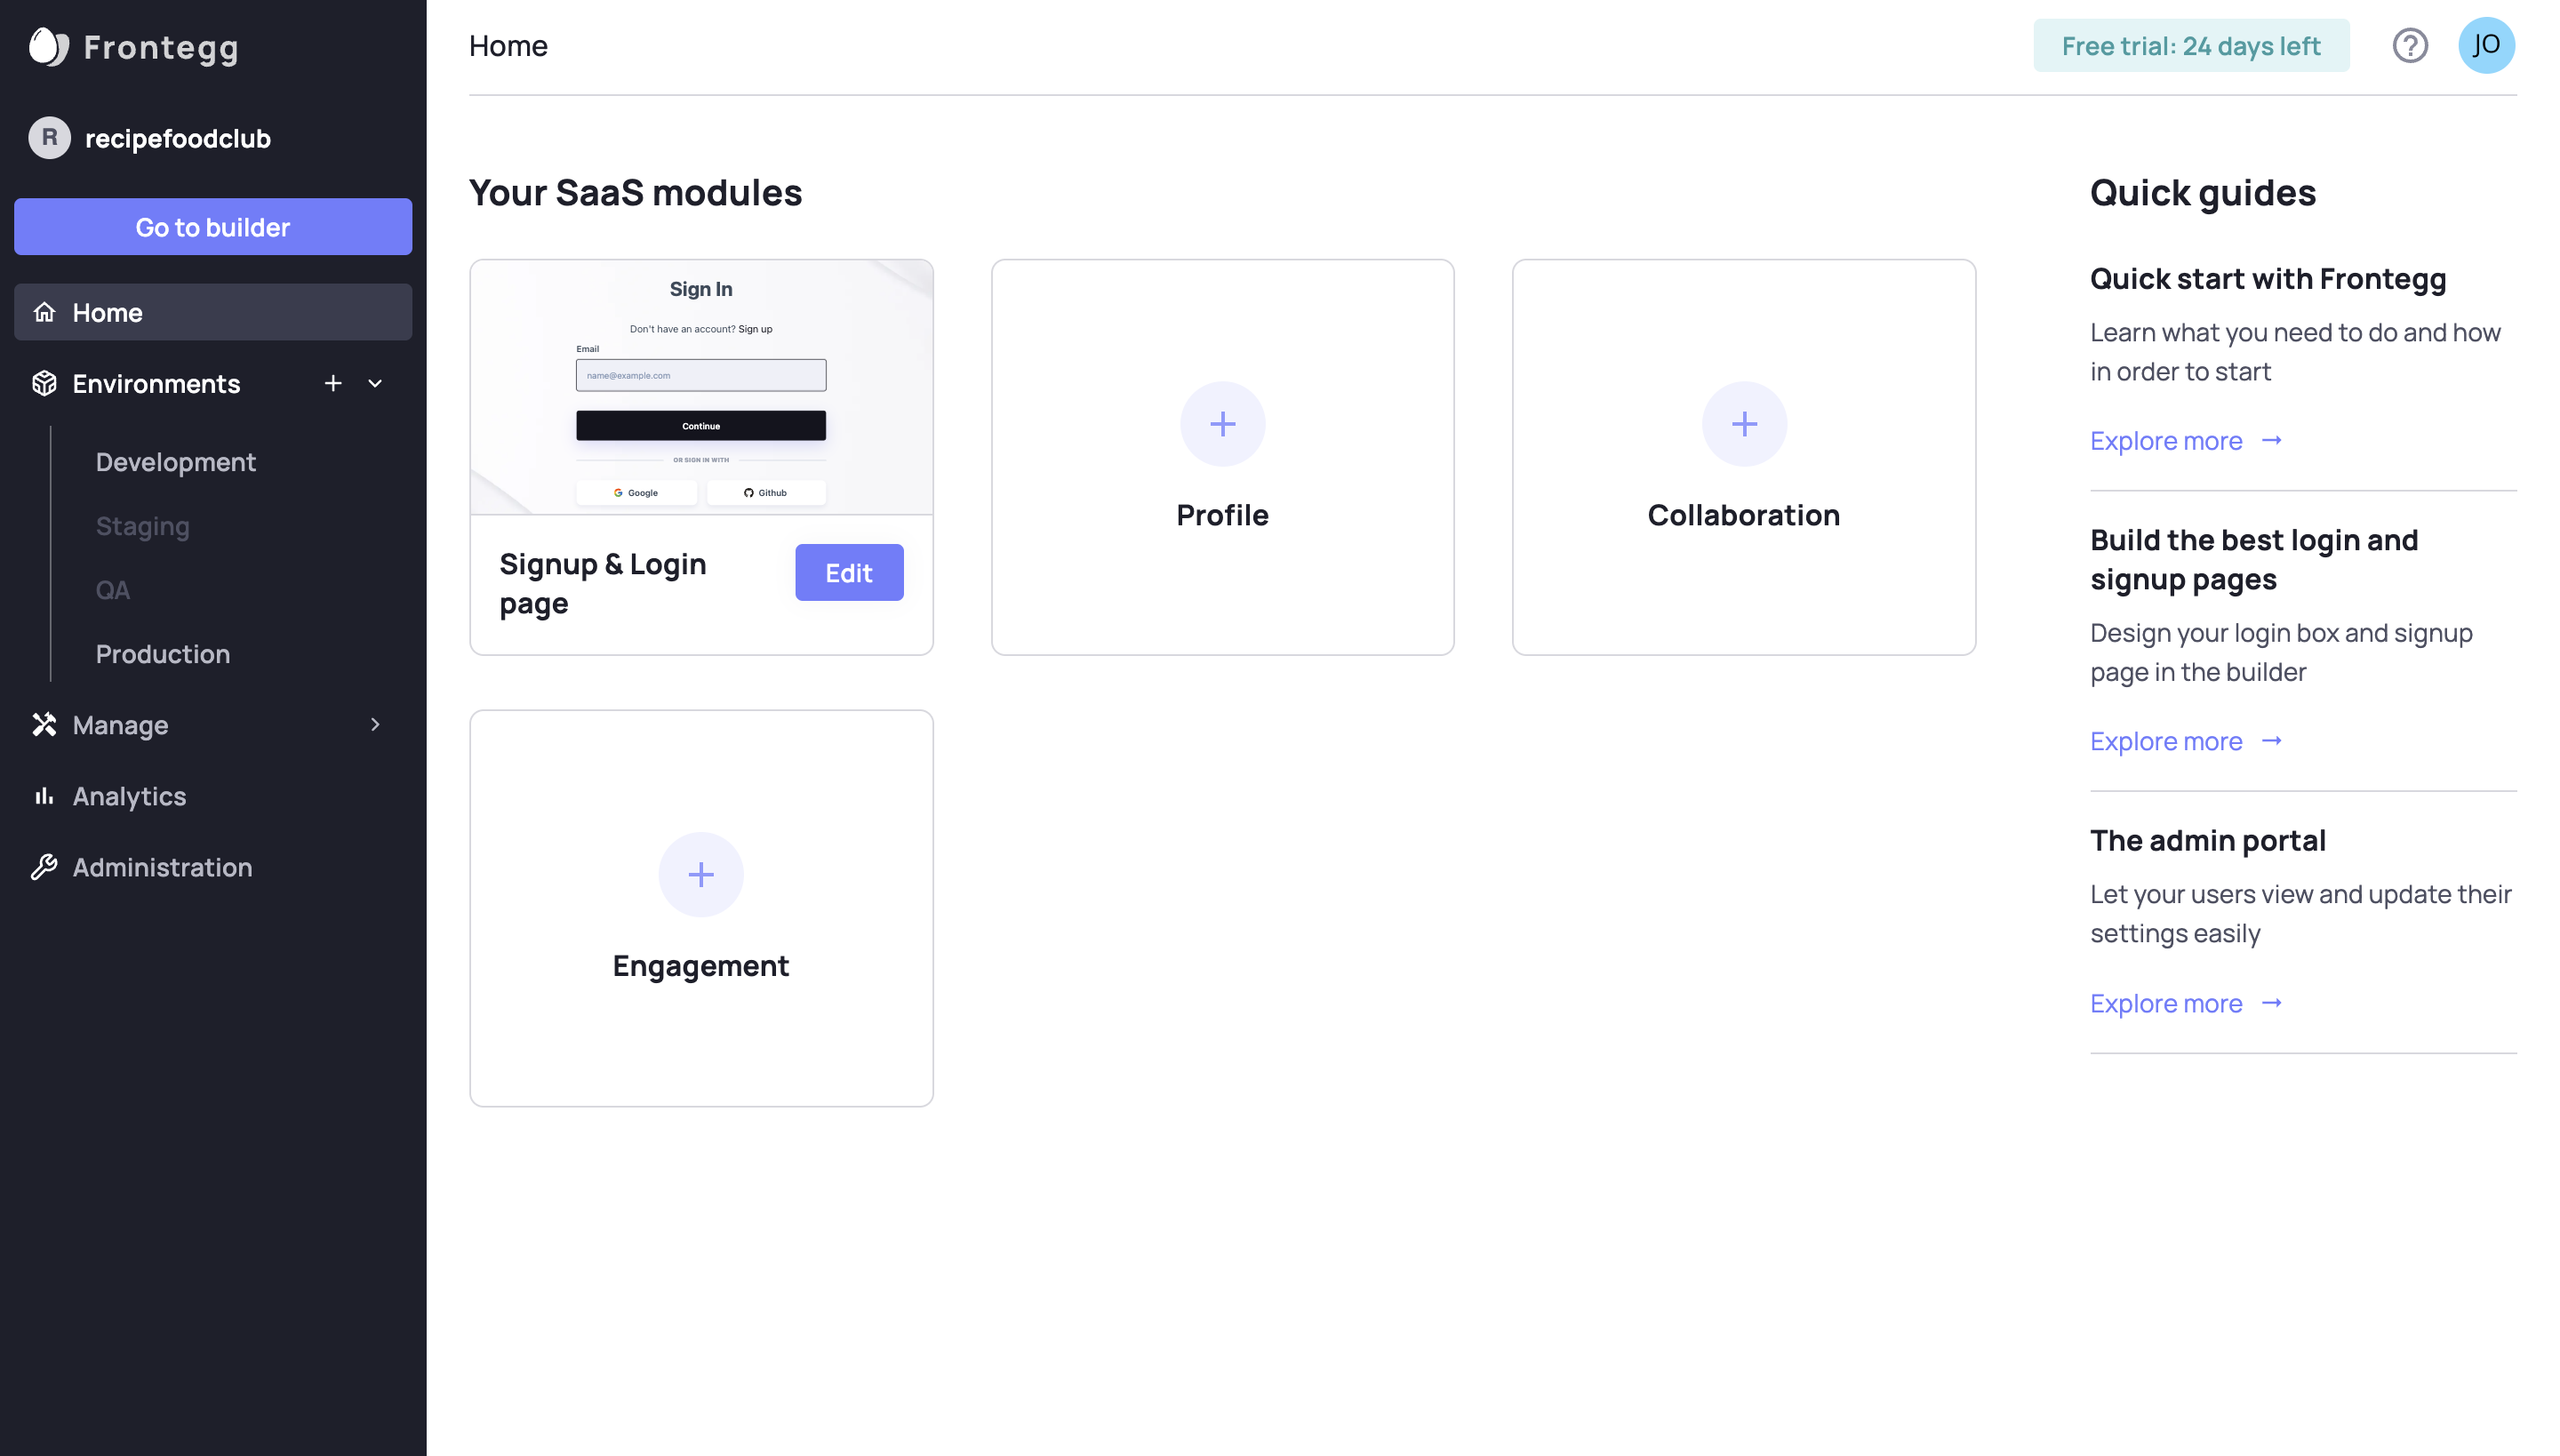Collapse the Environments section chevron
The width and height of the screenshot is (2560, 1456).
tap(375, 383)
